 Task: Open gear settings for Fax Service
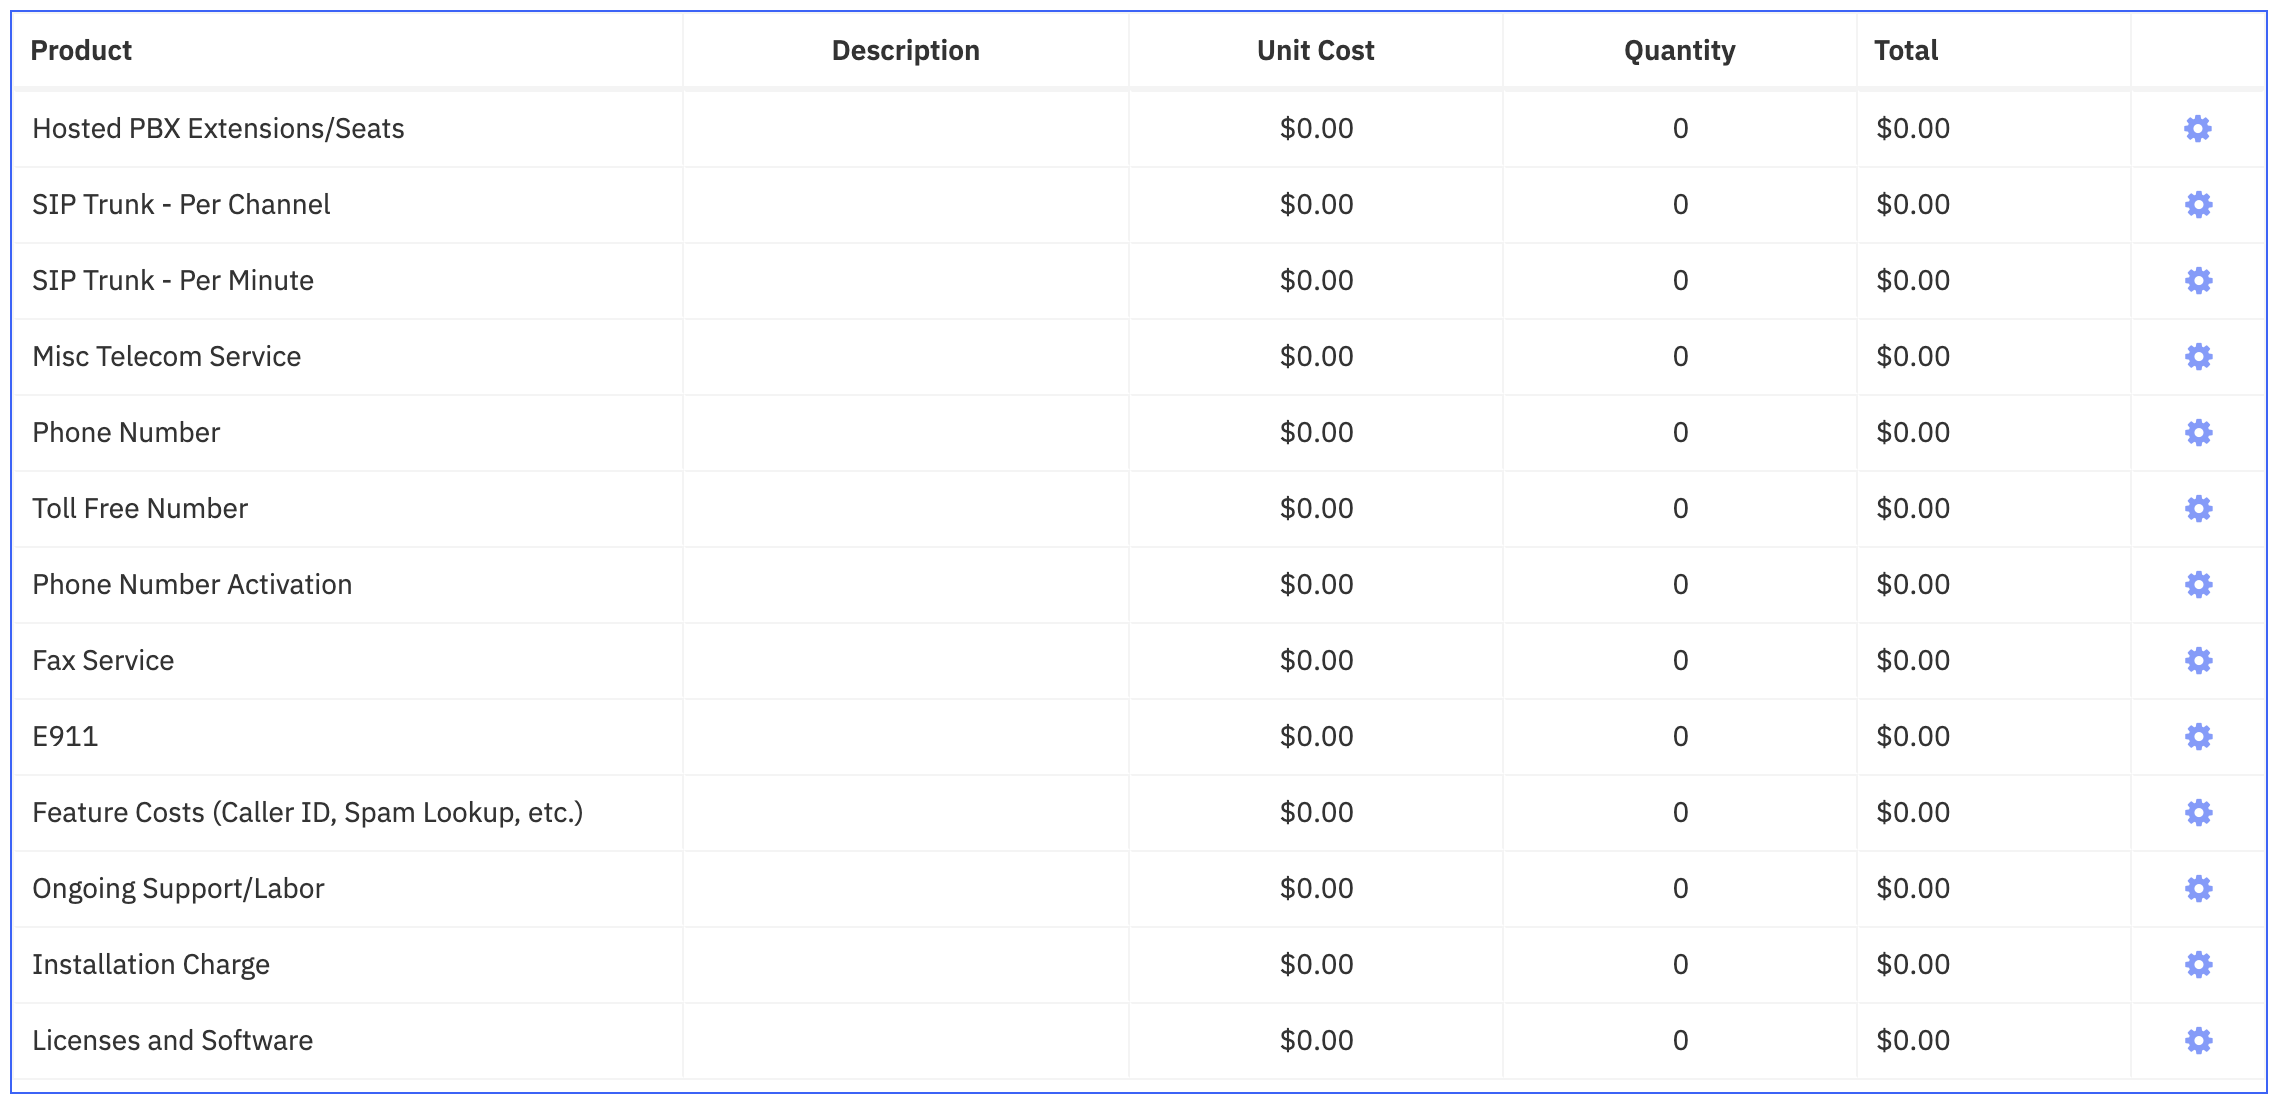click(2198, 660)
